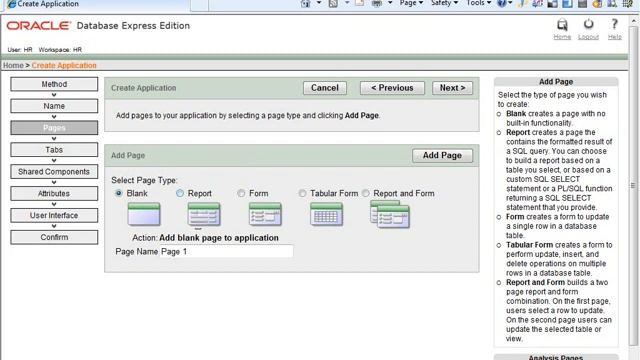
Task: Click the 'Workspace: HR' text
Action: pos(60,50)
